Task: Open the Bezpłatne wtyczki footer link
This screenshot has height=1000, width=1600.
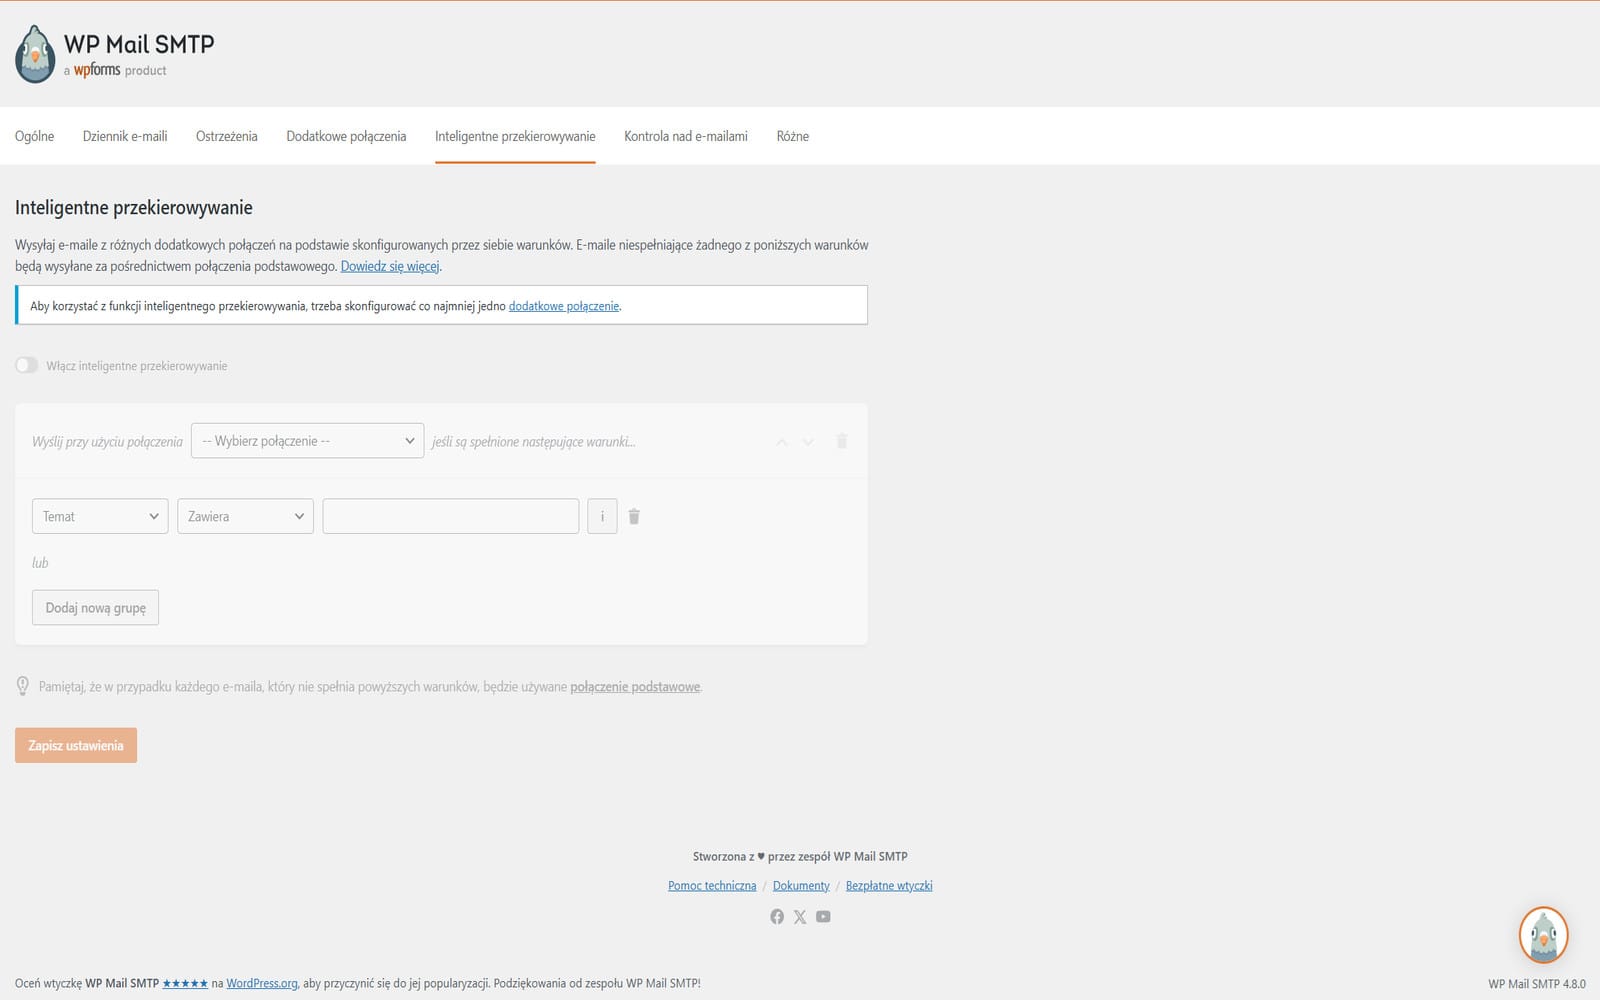Action: pyautogui.click(x=889, y=886)
